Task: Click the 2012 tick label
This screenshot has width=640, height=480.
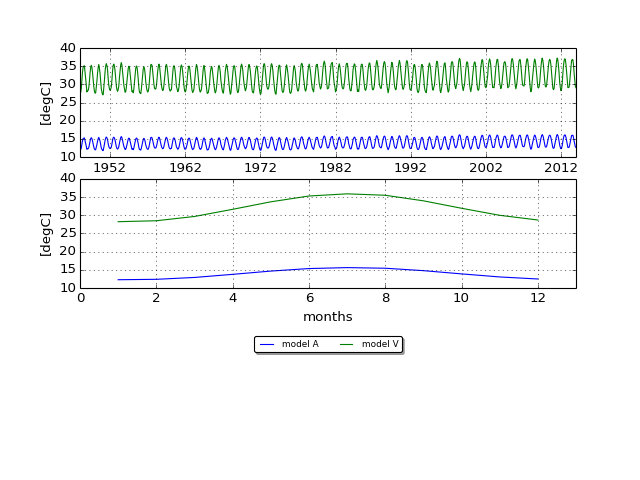Action: 560,168
